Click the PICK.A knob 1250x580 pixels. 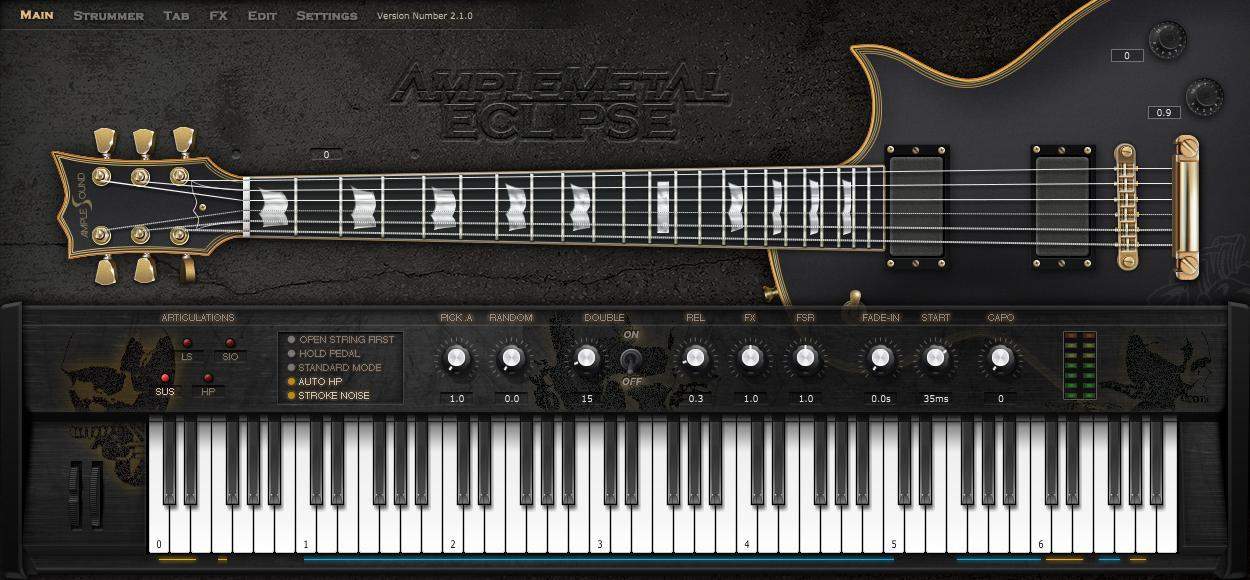[x=455, y=357]
